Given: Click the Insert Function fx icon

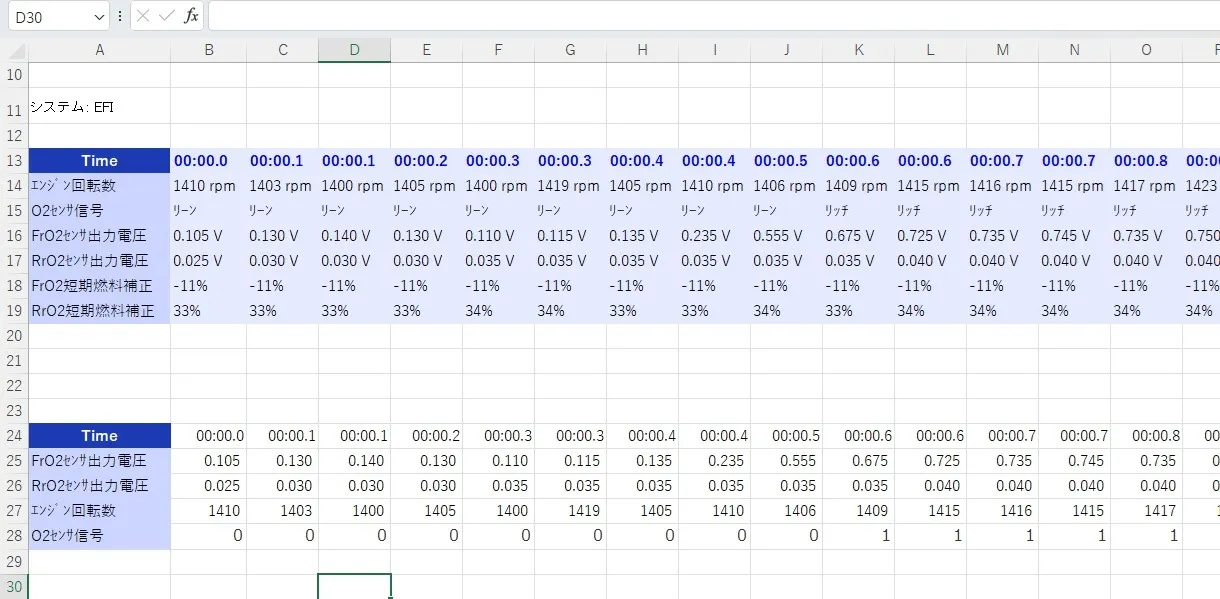Looking at the screenshot, I should 191,16.
